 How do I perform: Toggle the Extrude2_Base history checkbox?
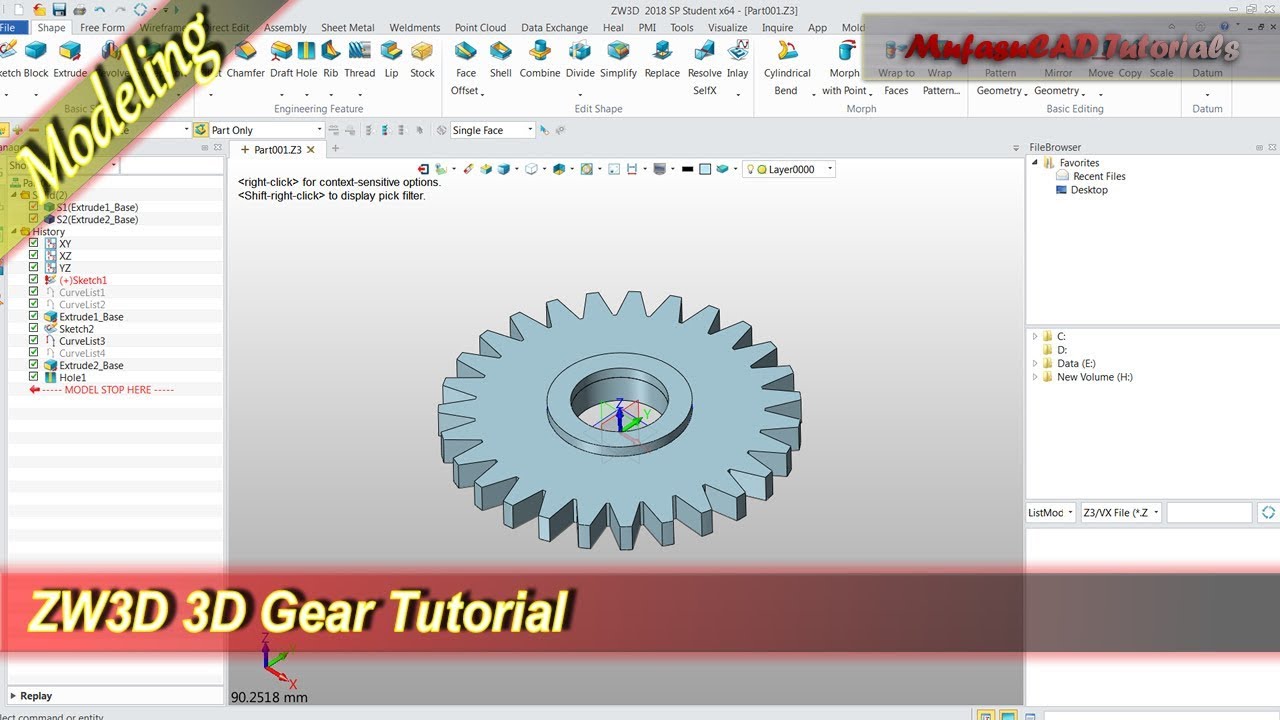click(x=34, y=365)
